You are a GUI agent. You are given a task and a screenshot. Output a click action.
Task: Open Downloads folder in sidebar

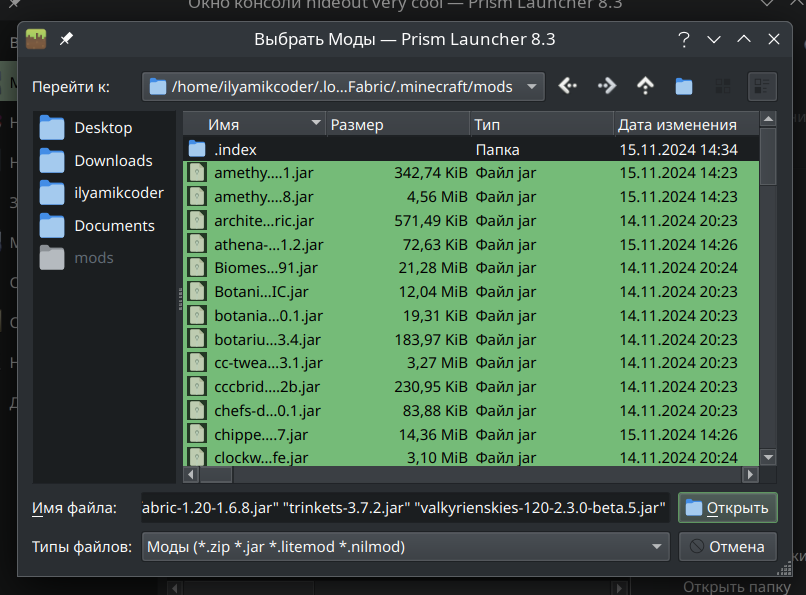pos(112,161)
